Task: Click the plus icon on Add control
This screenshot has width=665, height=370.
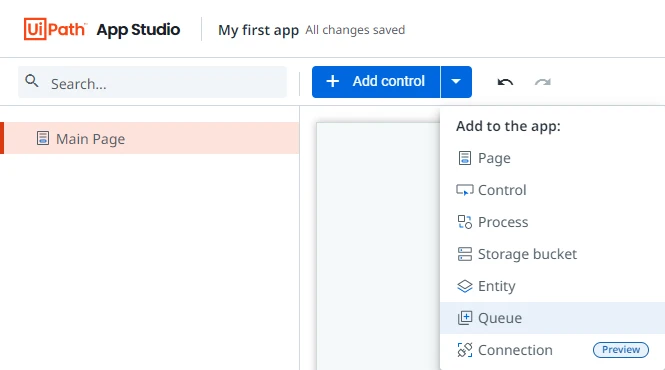Action: [x=332, y=81]
